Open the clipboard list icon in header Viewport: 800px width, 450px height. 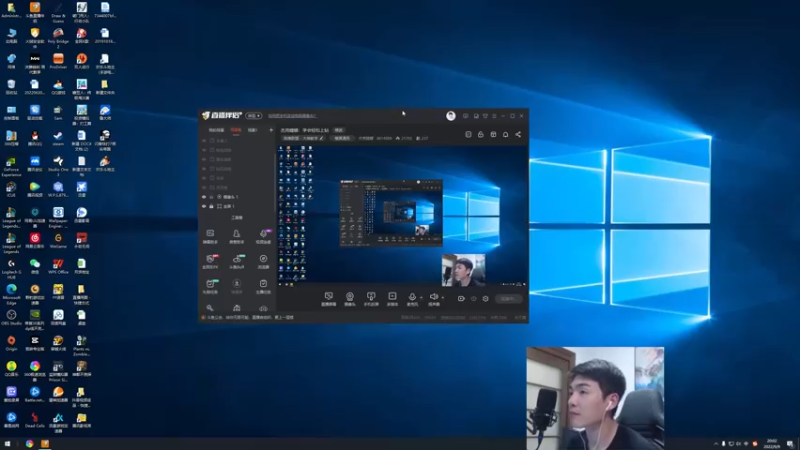pyautogui.click(x=468, y=134)
